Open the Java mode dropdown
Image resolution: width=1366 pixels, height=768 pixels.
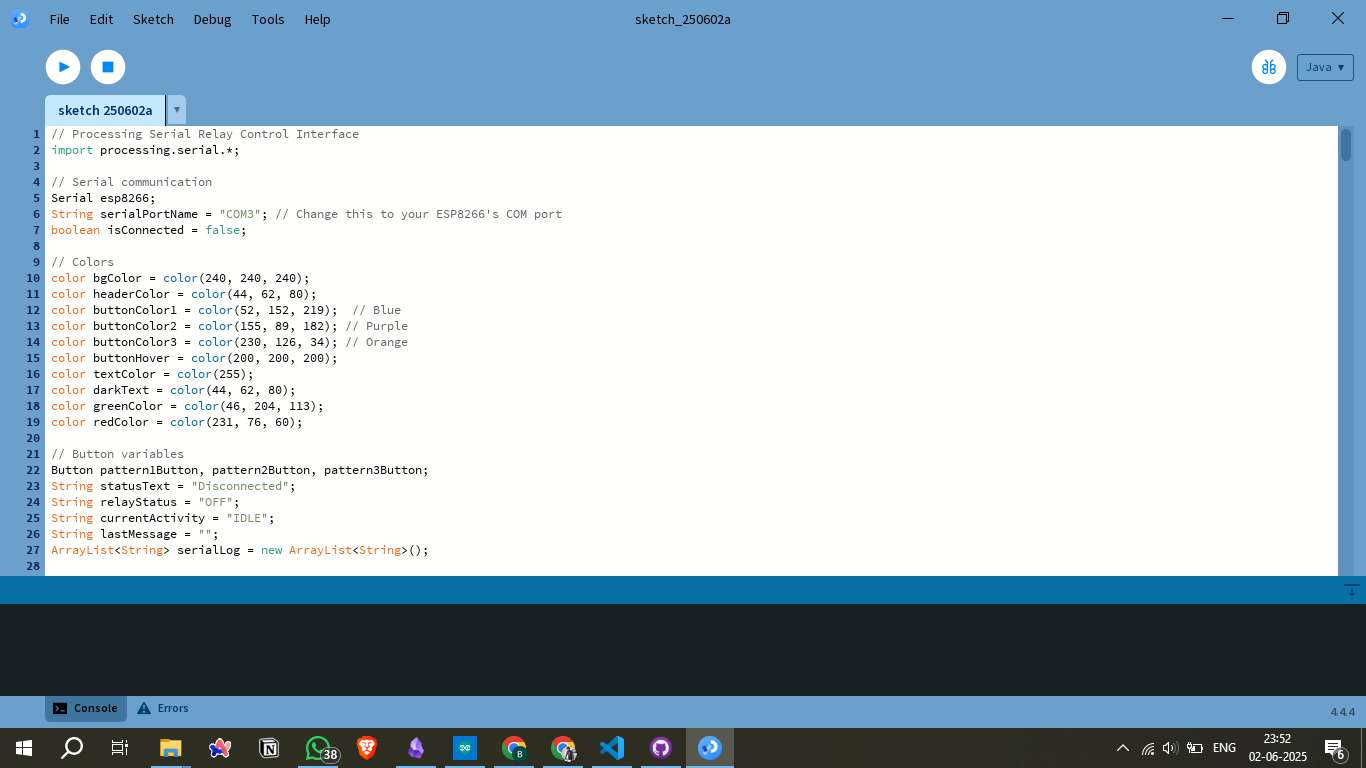(x=1325, y=67)
